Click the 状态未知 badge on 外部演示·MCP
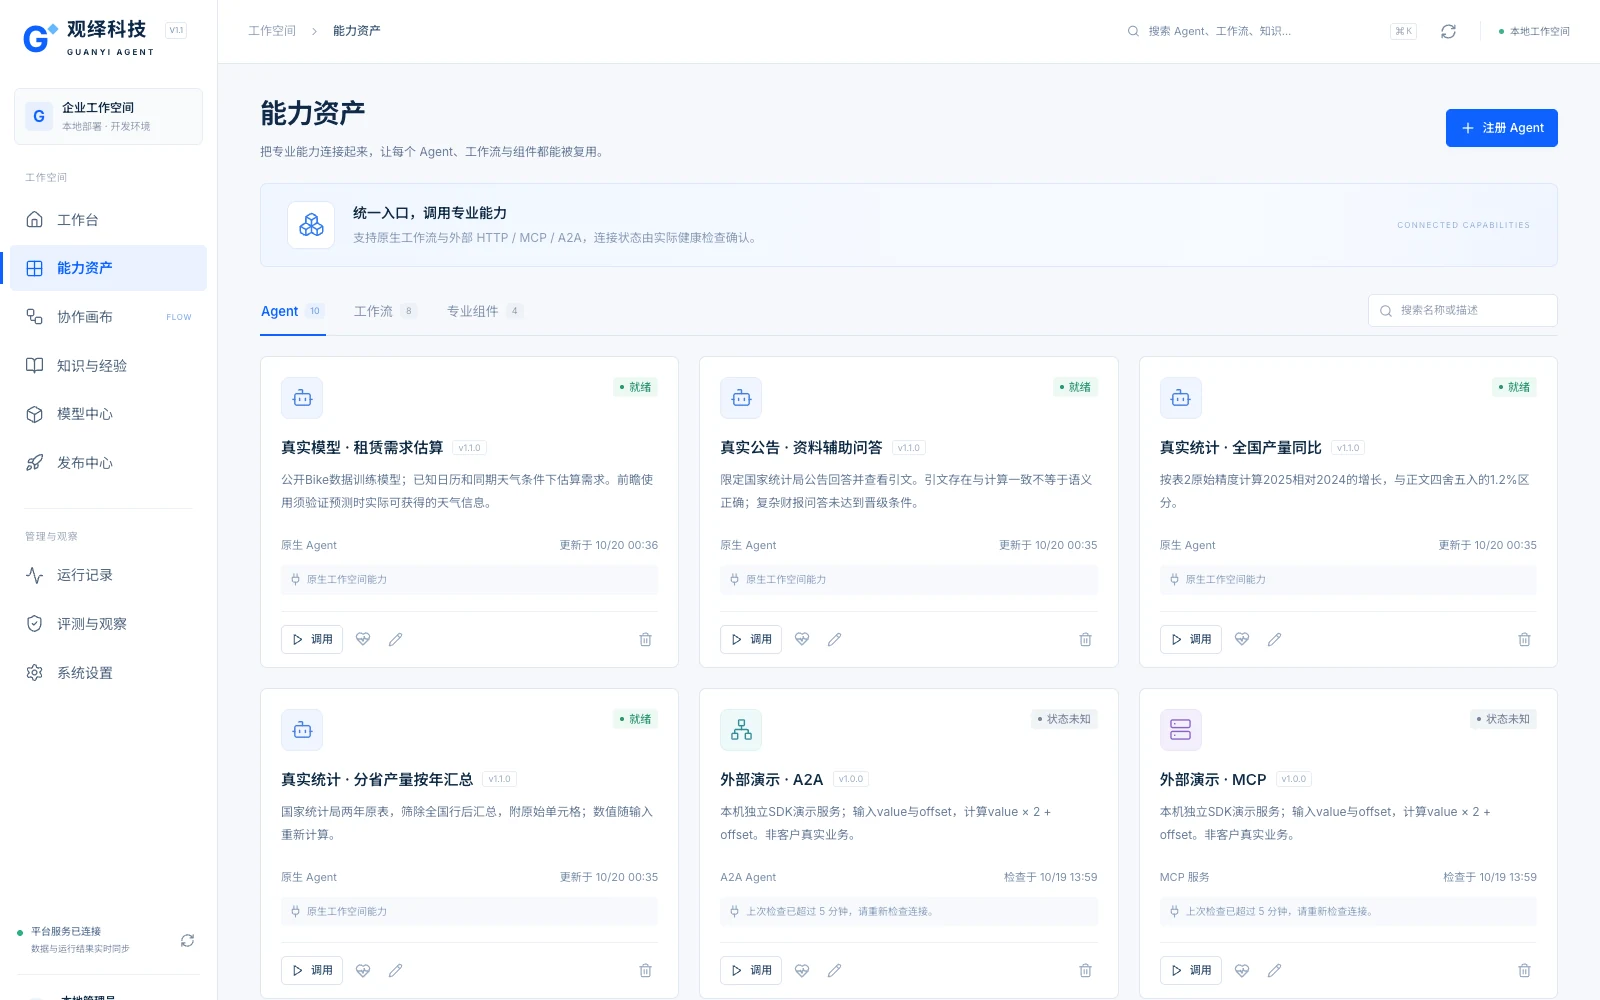The width and height of the screenshot is (1600, 1000). (x=1503, y=719)
